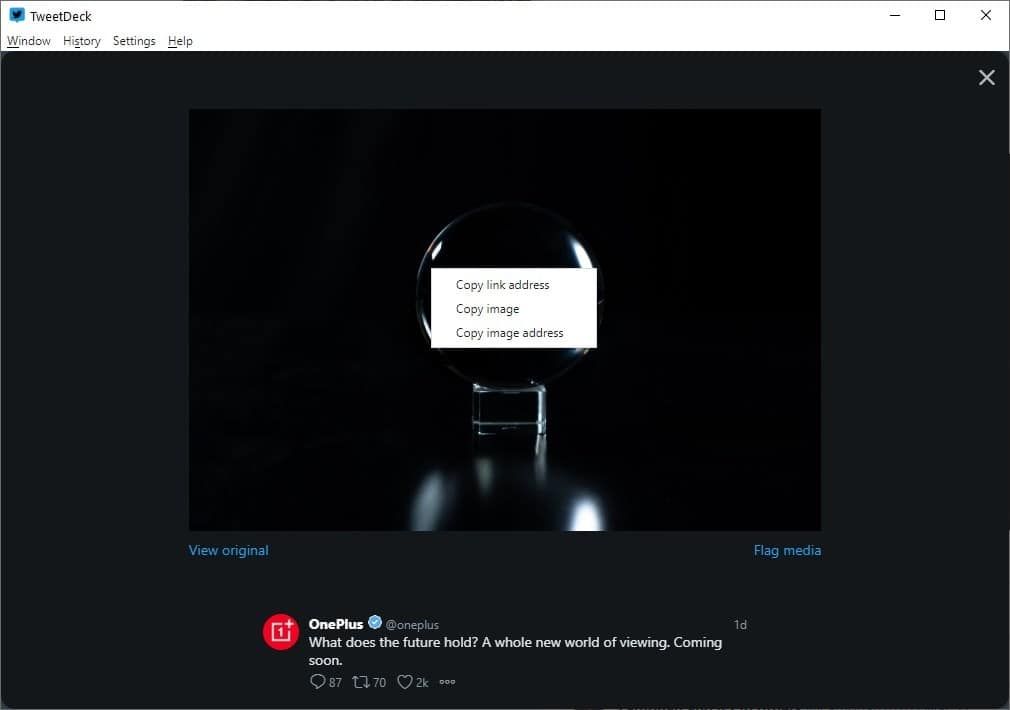Click the OnePlus account name
1010x710 pixels.
(x=336, y=624)
